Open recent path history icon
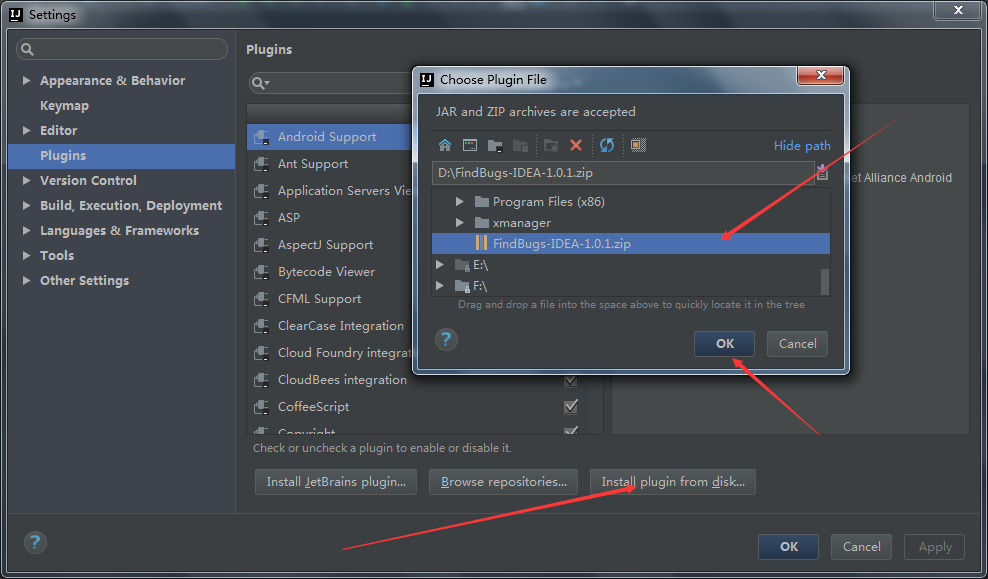The image size is (988, 579). point(822,172)
